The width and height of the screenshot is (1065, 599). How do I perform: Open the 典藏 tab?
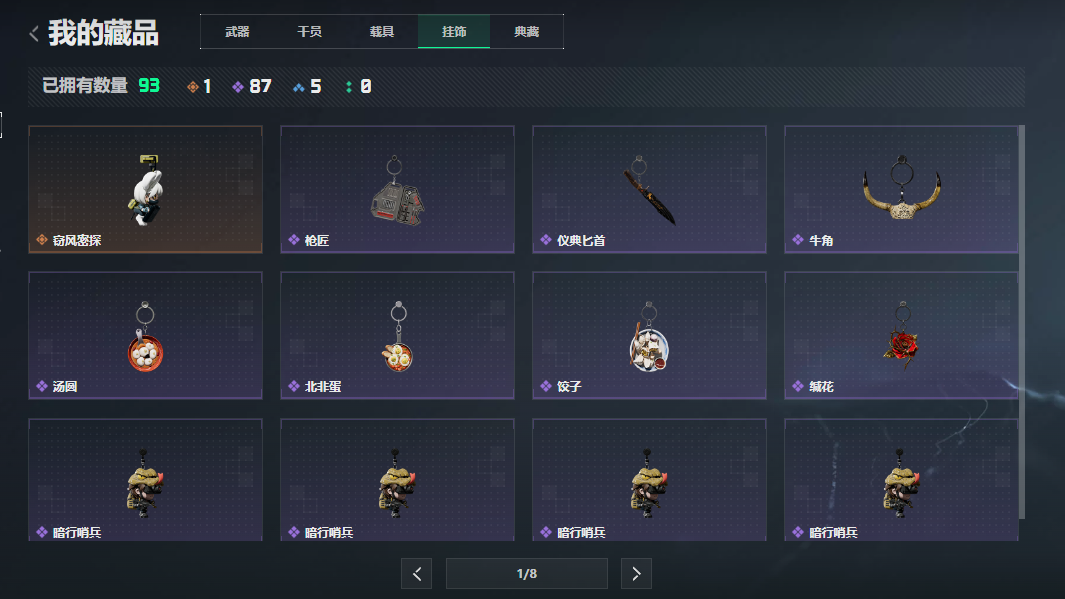coord(526,32)
